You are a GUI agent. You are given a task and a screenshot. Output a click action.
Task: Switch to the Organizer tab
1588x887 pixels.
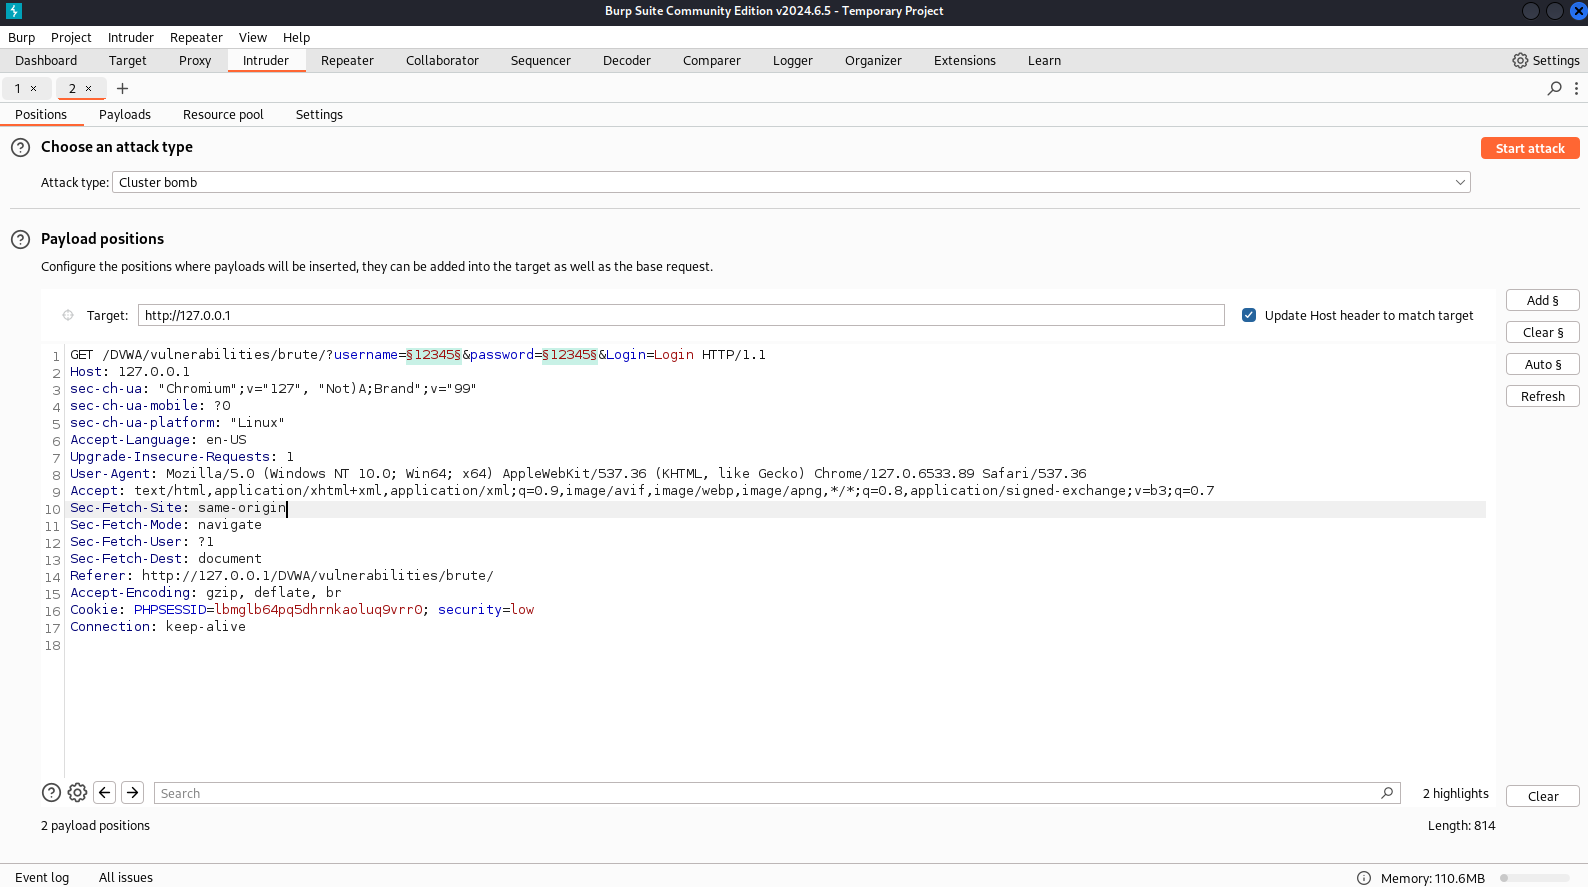point(873,61)
